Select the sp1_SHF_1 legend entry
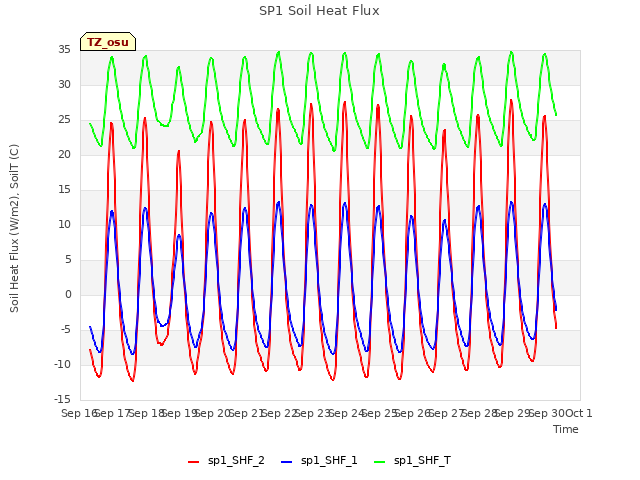The width and height of the screenshot is (640, 480). [319, 460]
